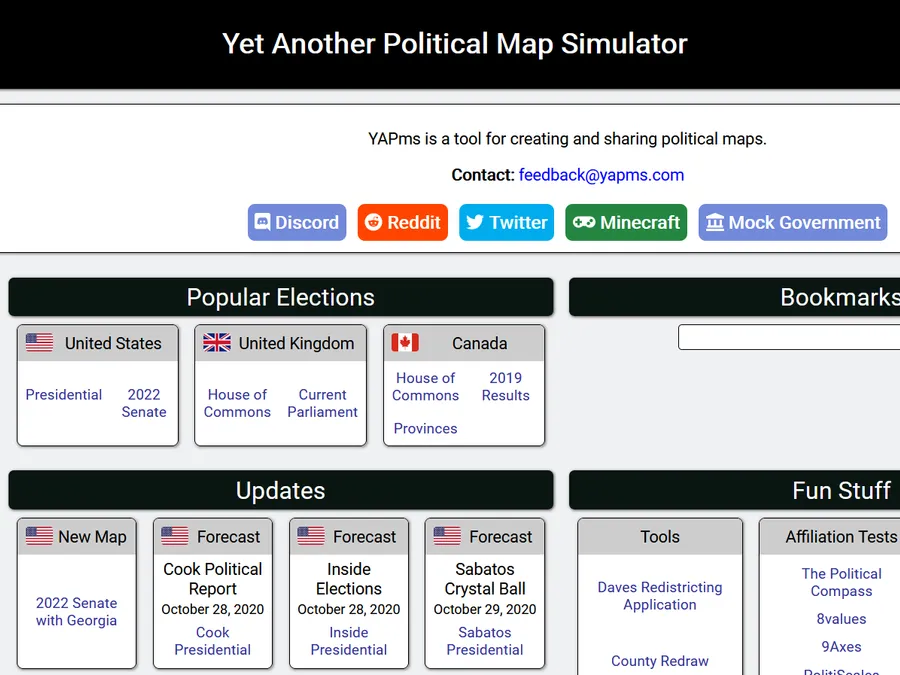This screenshot has width=900, height=675.
Task: Click the Affiliation Tests card heading
Action: pos(841,537)
